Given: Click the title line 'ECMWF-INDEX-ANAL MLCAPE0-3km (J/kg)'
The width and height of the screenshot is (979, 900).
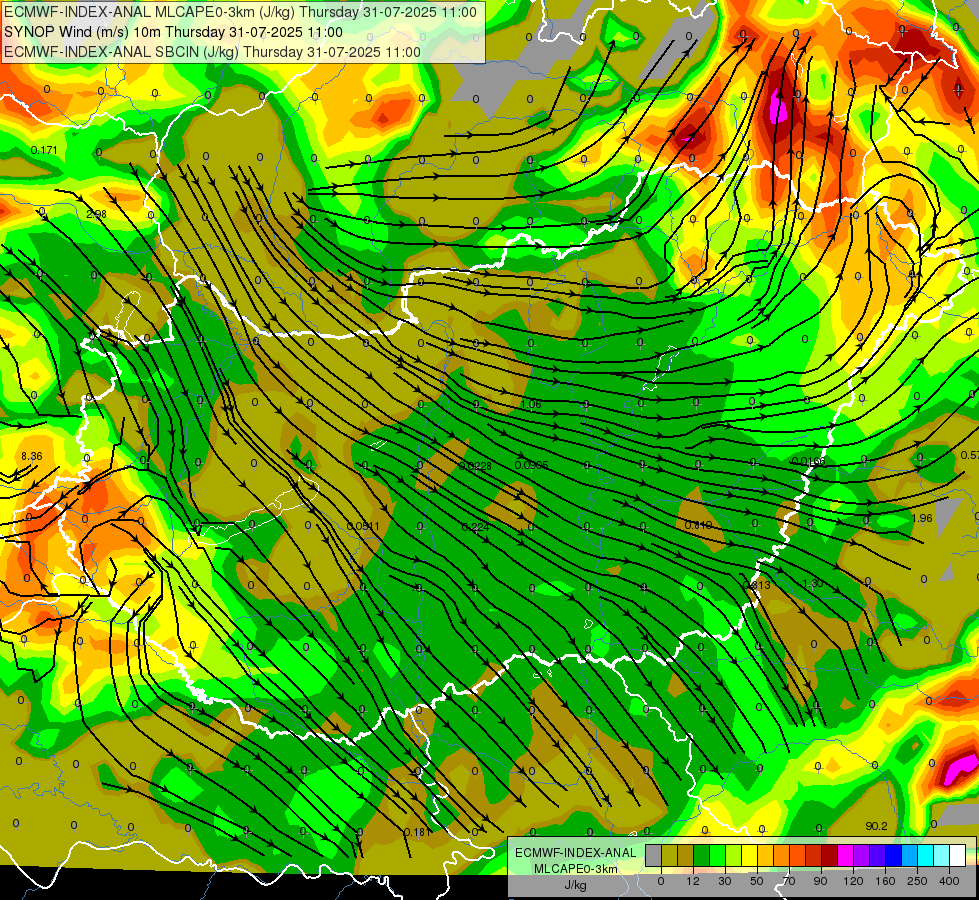Looking at the screenshot, I should click(240, 12).
